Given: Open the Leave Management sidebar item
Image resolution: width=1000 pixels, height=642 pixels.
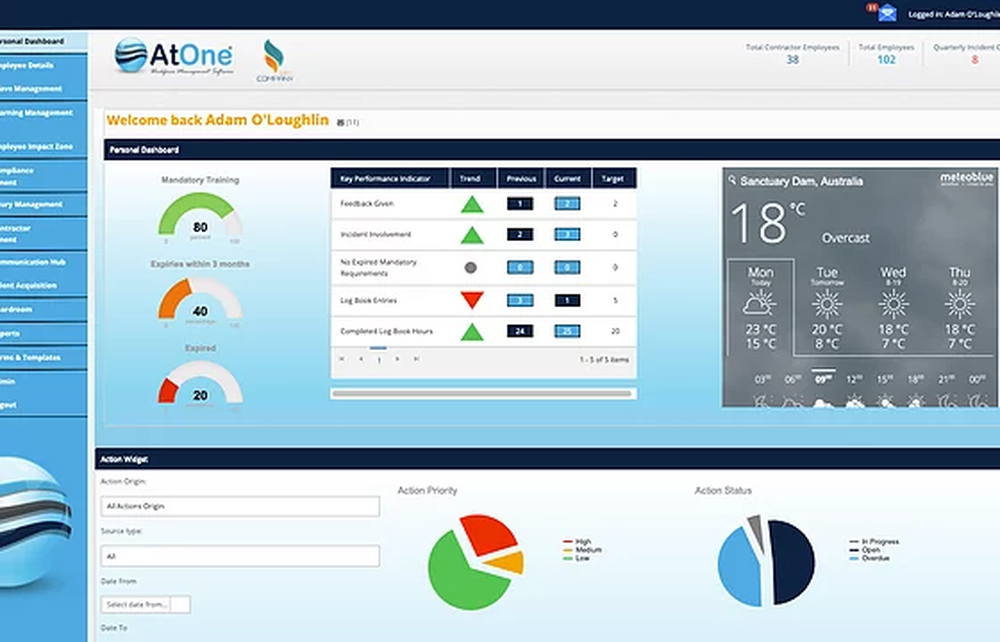Looking at the screenshot, I should (40, 89).
